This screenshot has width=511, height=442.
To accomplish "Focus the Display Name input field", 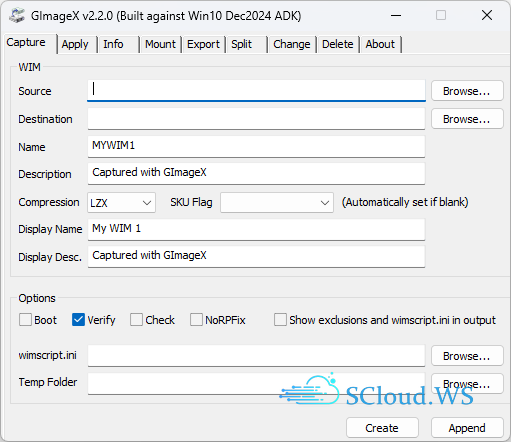I will (256, 229).
